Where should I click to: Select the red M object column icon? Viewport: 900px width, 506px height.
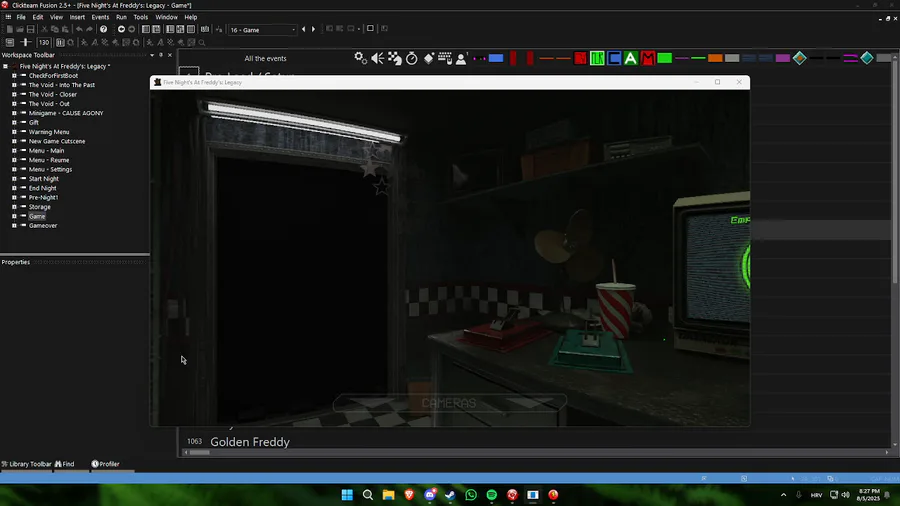pyautogui.click(x=648, y=58)
